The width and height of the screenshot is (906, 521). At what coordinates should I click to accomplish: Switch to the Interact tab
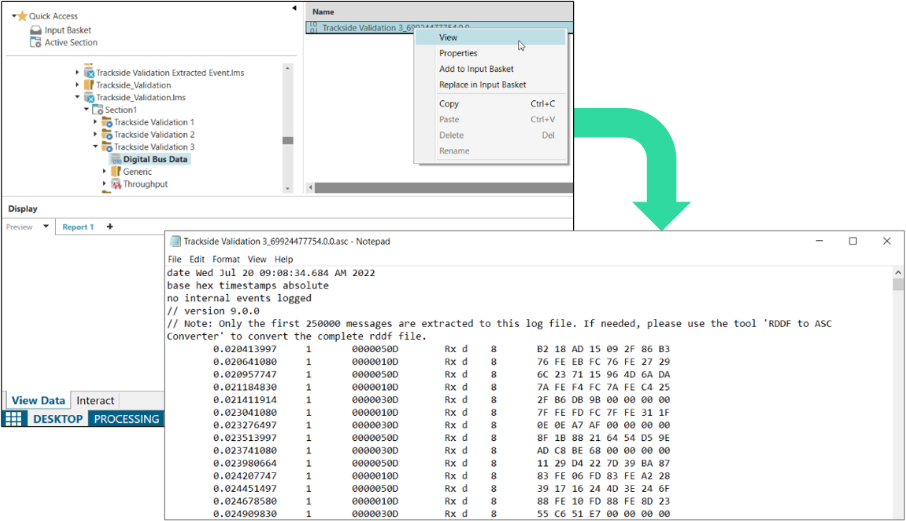(96, 401)
